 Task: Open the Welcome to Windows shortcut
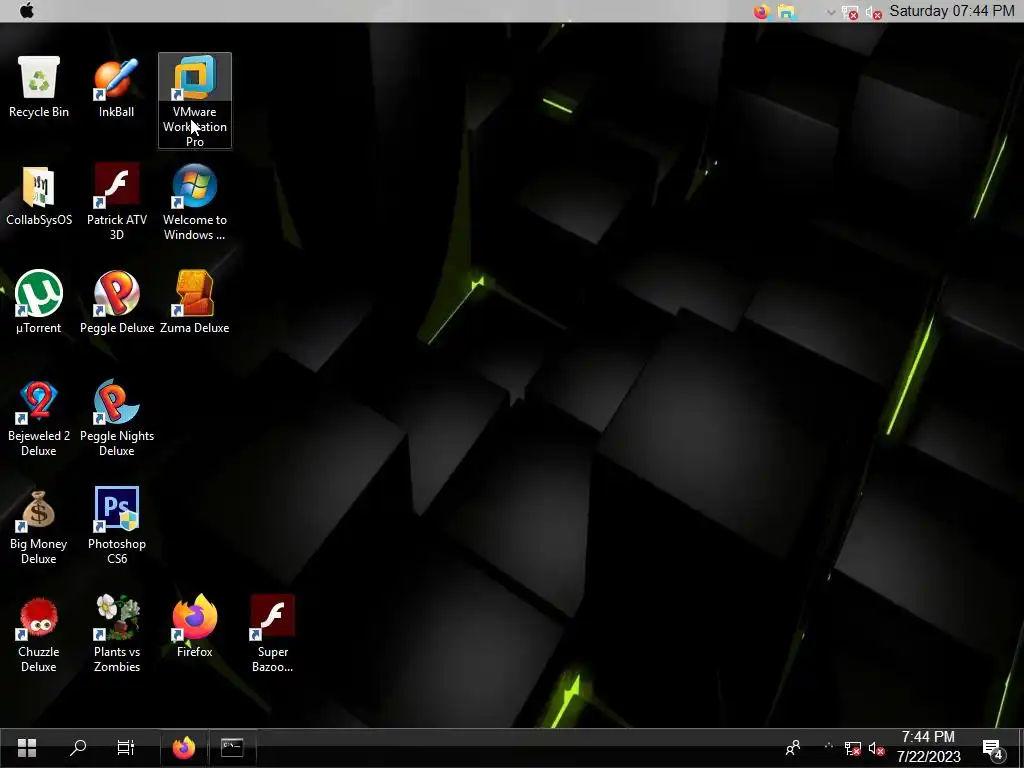click(x=195, y=202)
